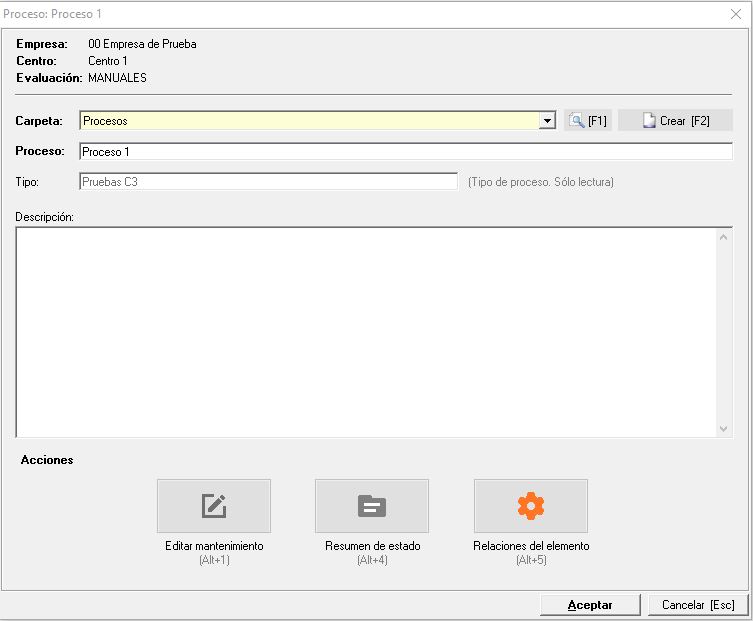
Task: Click the read-only Tipo field Pruebas C3
Action: click(268, 182)
